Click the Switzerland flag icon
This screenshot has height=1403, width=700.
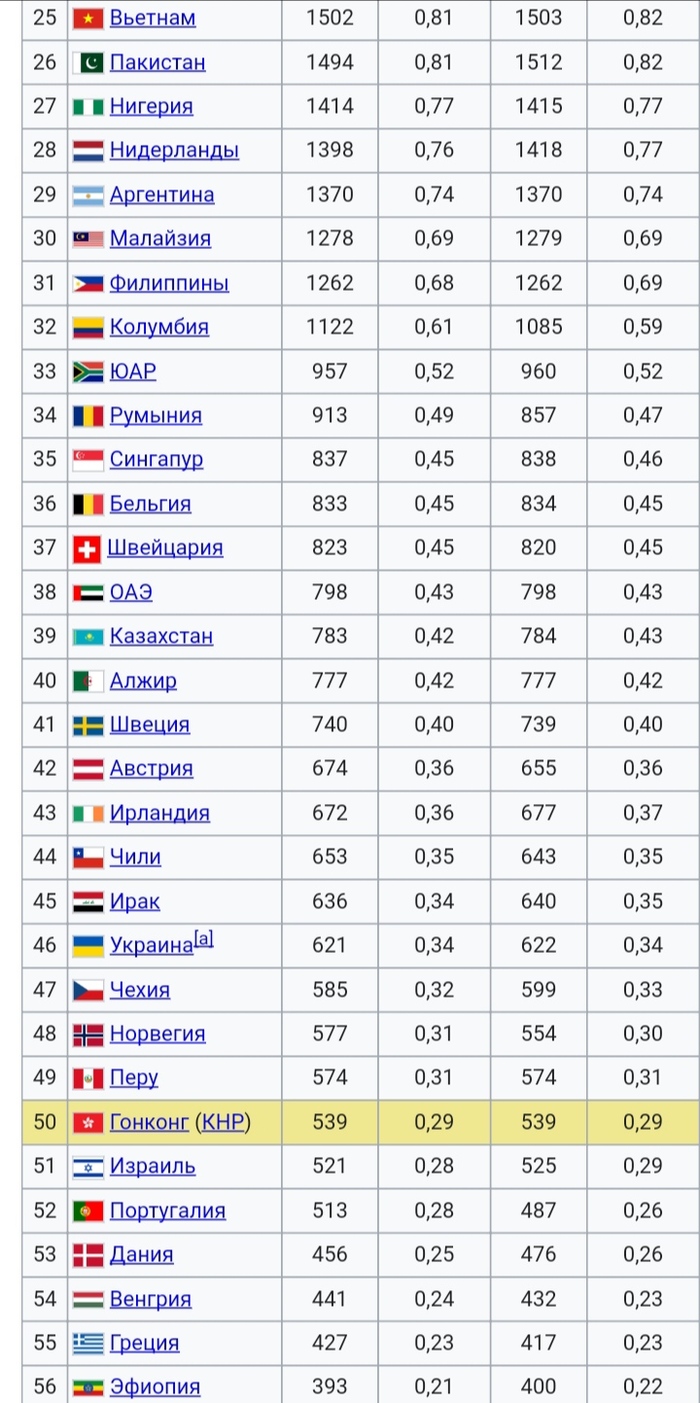[x=87, y=548]
